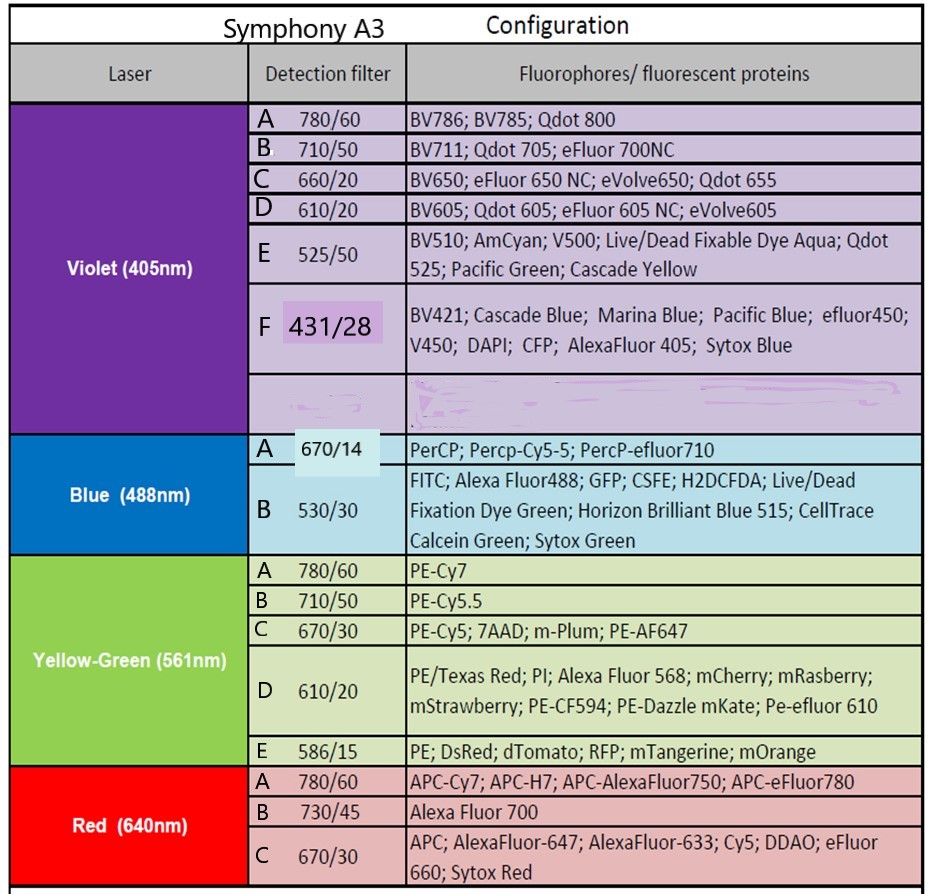Click the 530/30 blue filter cell

(327, 511)
